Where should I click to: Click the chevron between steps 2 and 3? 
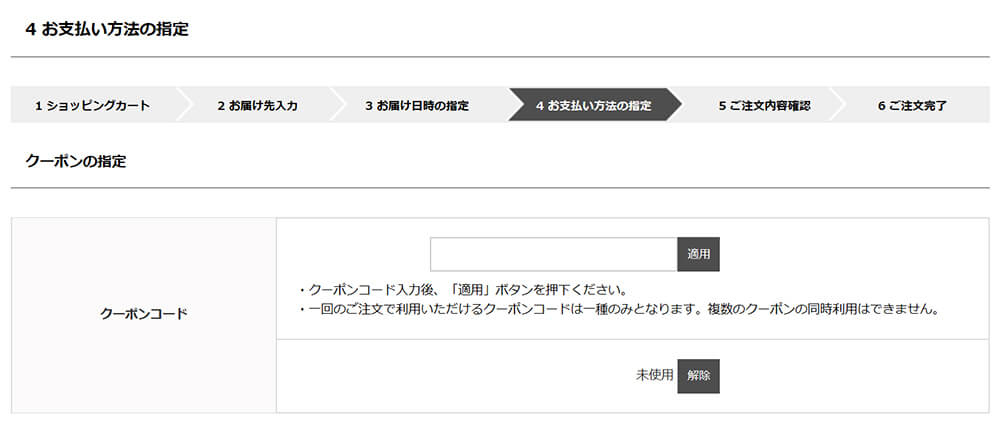click(337, 105)
